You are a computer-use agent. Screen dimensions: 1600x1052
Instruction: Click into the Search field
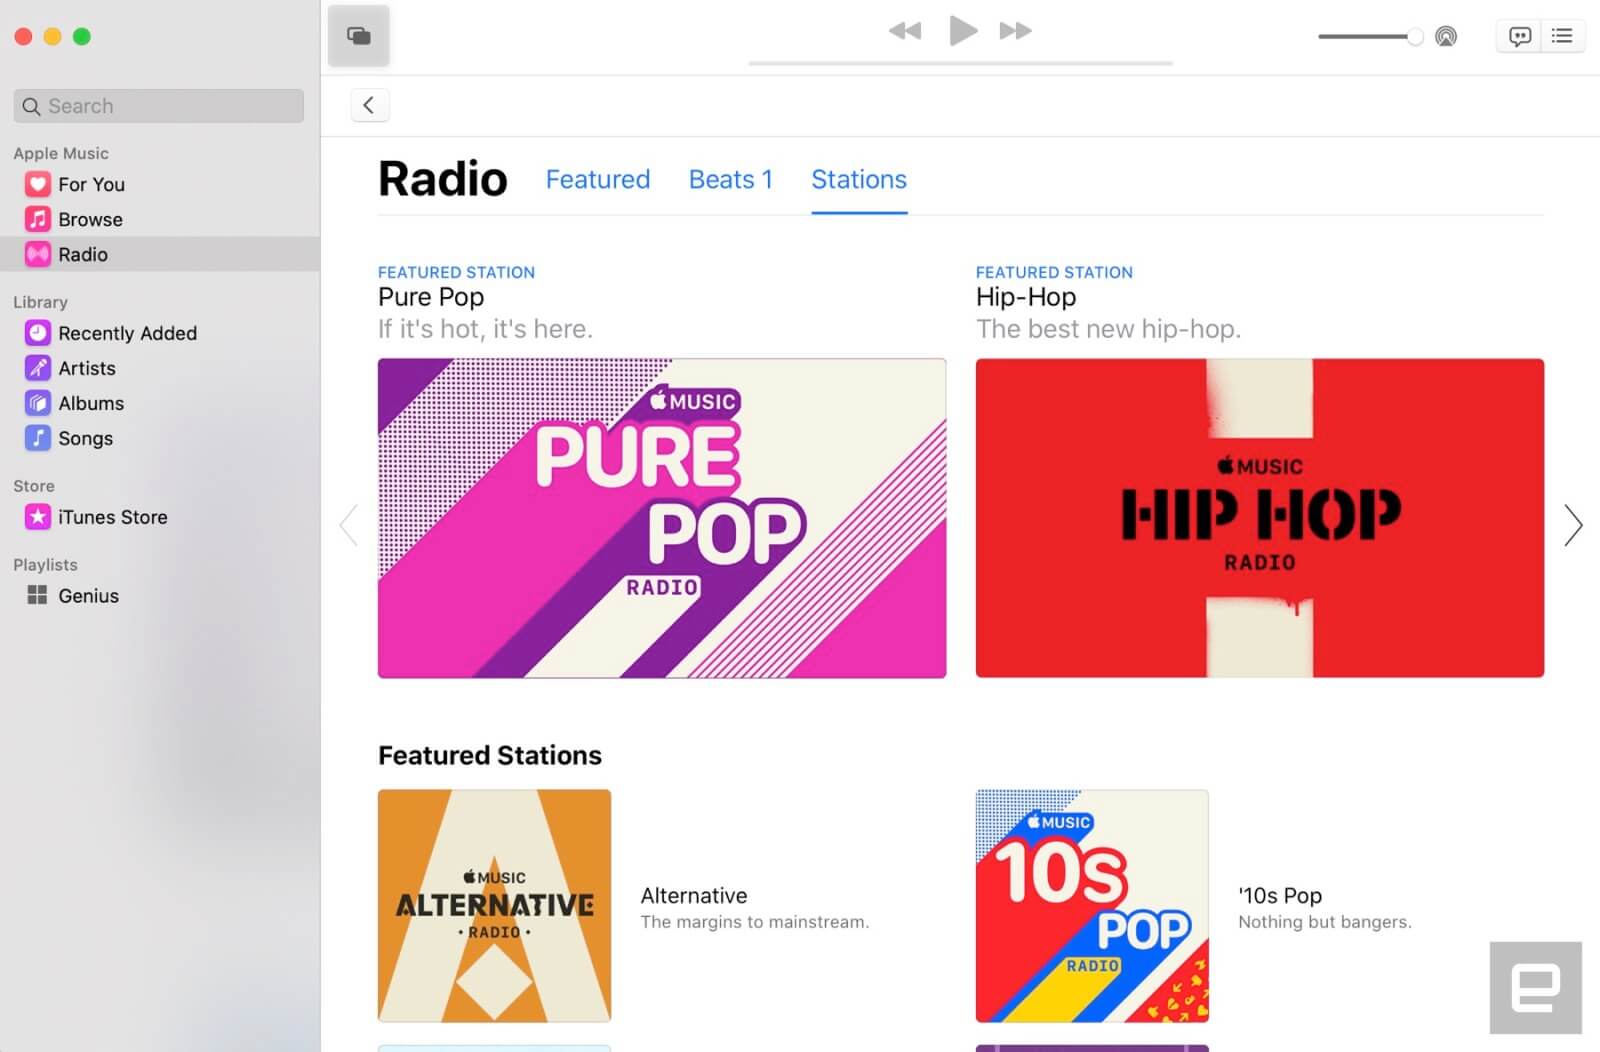[x=159, y=106]
